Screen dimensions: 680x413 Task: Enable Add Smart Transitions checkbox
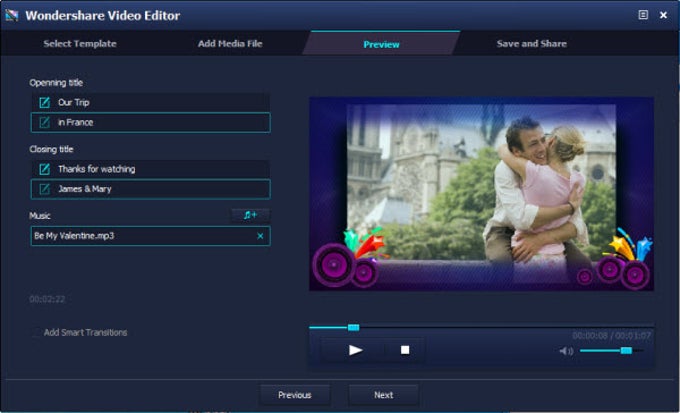click(37, 333)
